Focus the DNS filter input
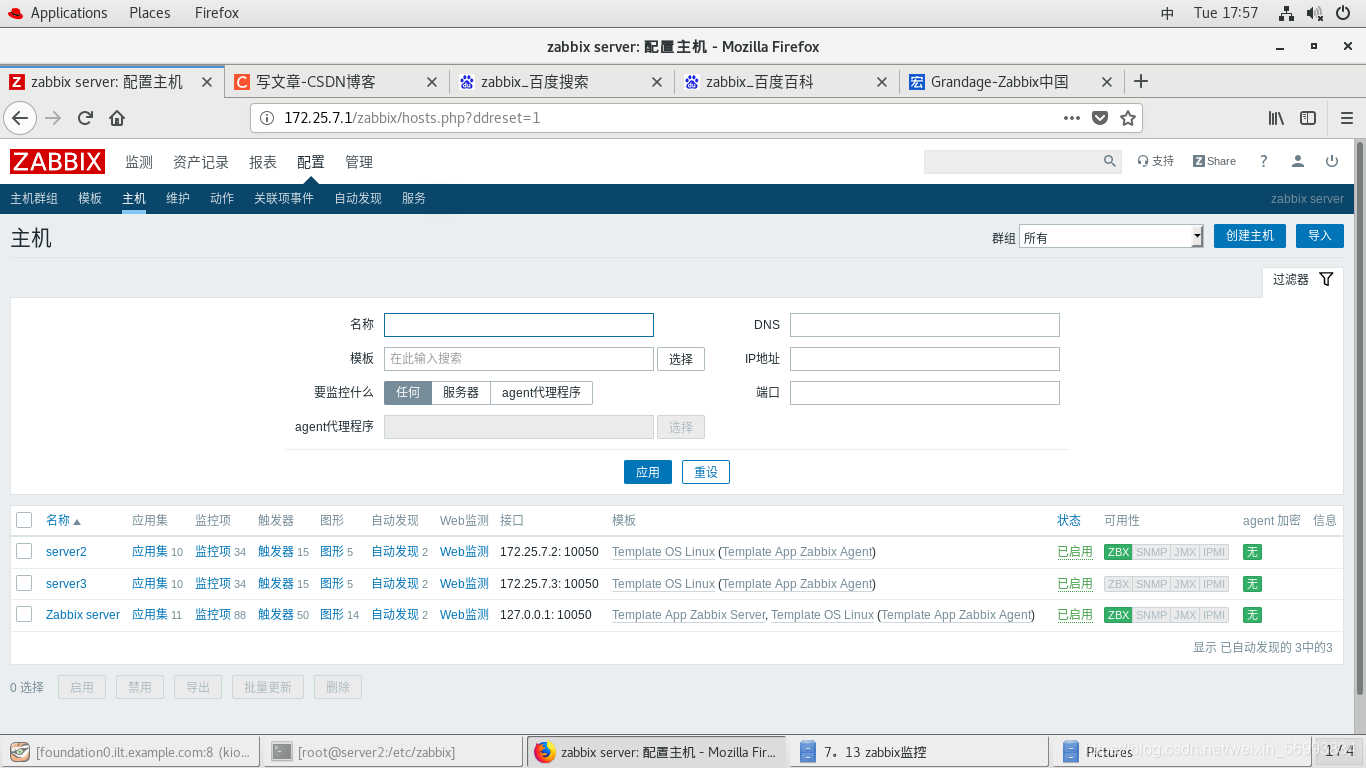1366x768 pixels. (925, 325)
